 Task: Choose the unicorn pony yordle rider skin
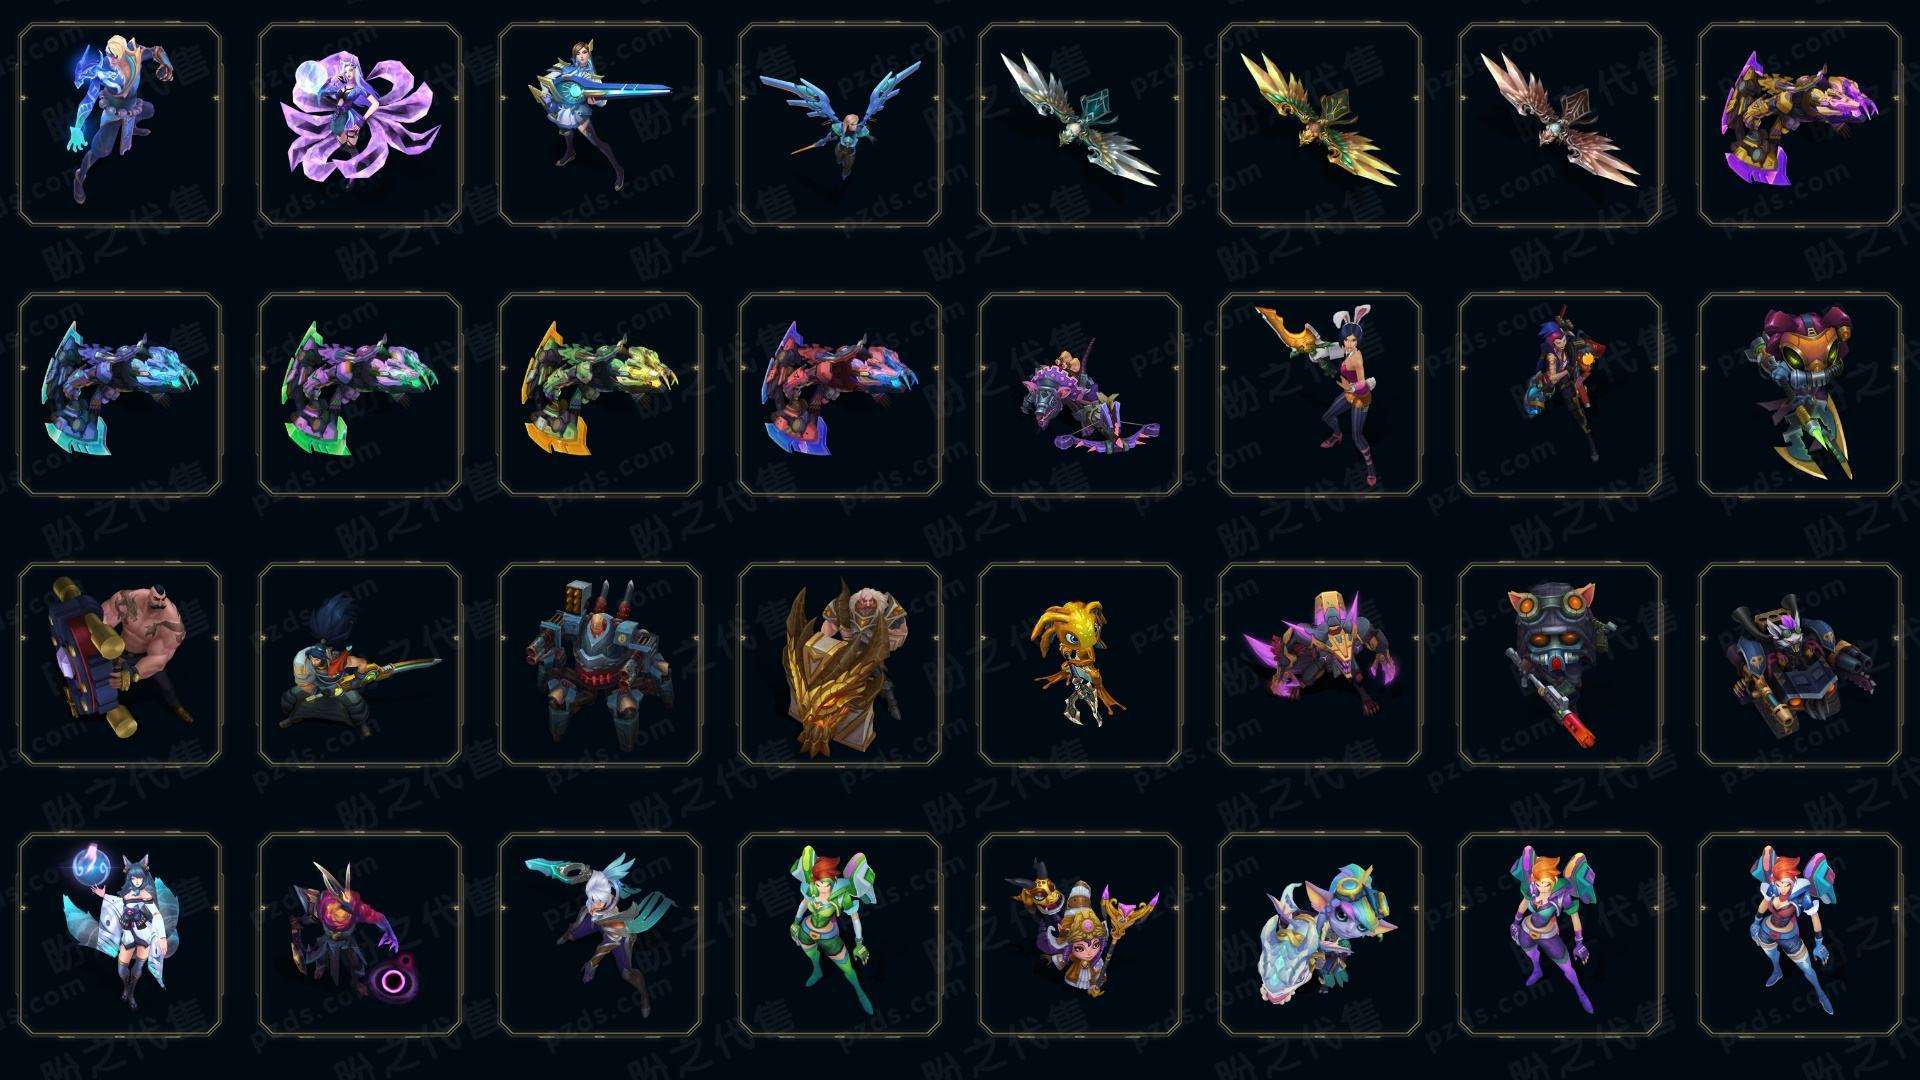(x=1320, y=934)
